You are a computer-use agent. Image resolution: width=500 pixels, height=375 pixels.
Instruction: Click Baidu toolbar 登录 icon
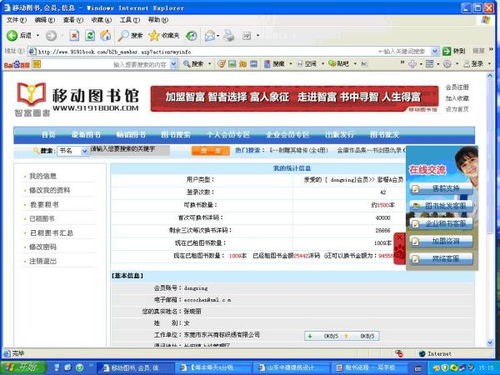click(x=474, y=64)
